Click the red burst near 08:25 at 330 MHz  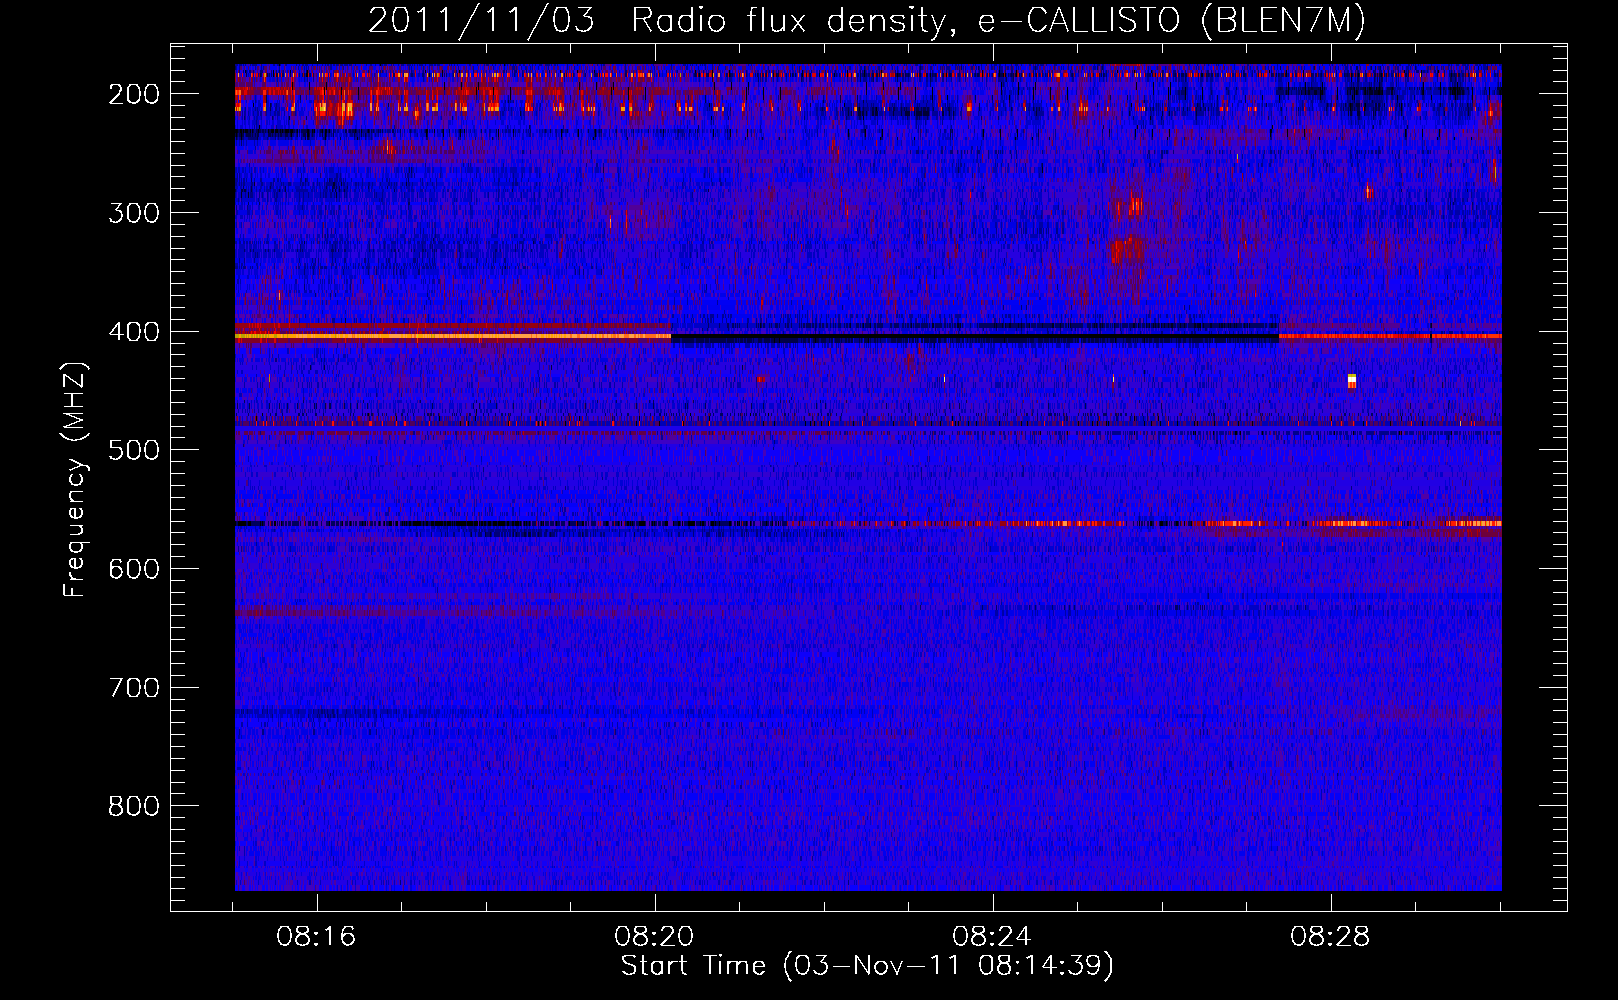(x=1126, y=248)
